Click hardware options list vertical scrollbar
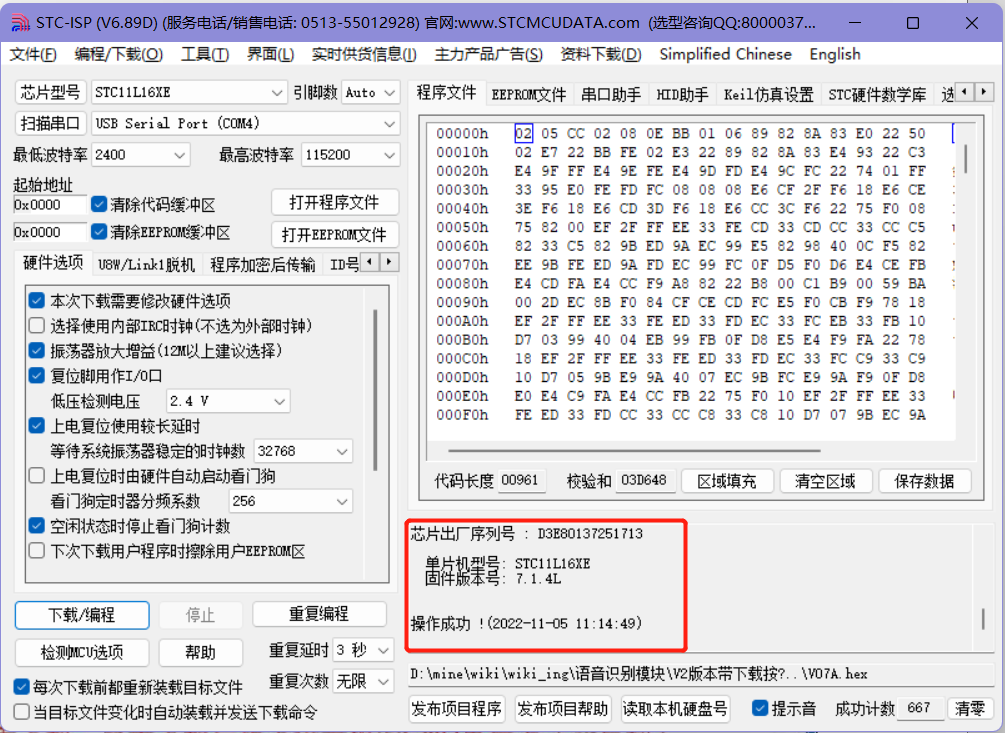This screenshot has height=733, width=1005. click(x=375, y=390)
